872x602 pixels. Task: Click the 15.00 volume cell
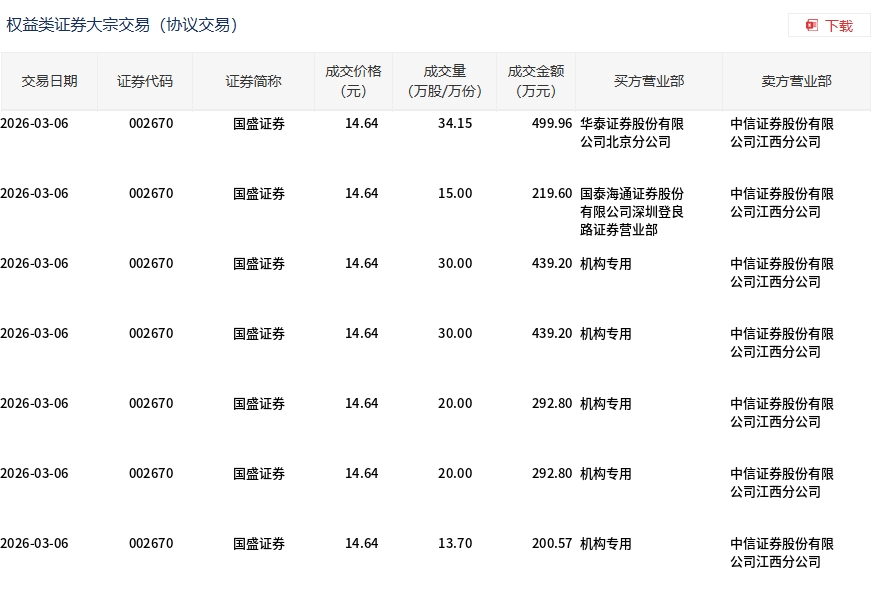455,194
